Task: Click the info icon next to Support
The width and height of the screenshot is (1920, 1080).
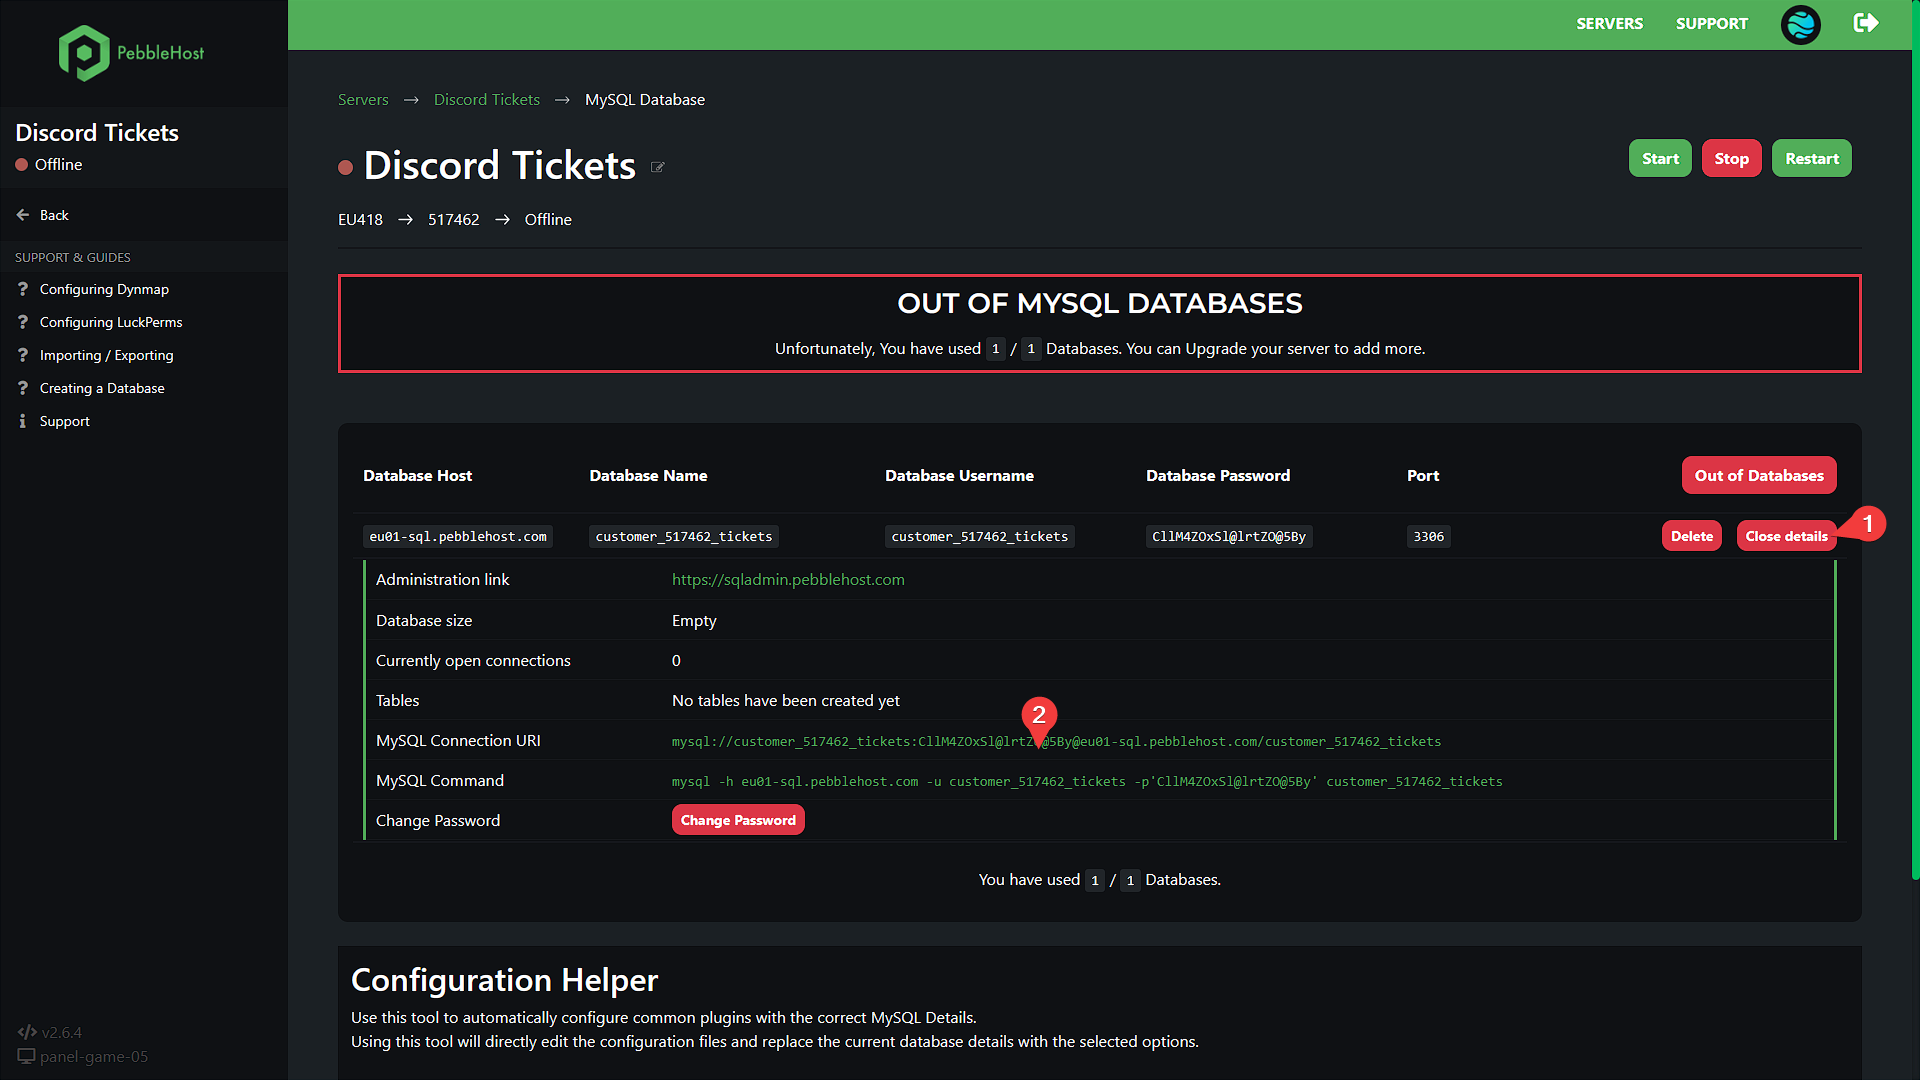Action: pos(23,421)
